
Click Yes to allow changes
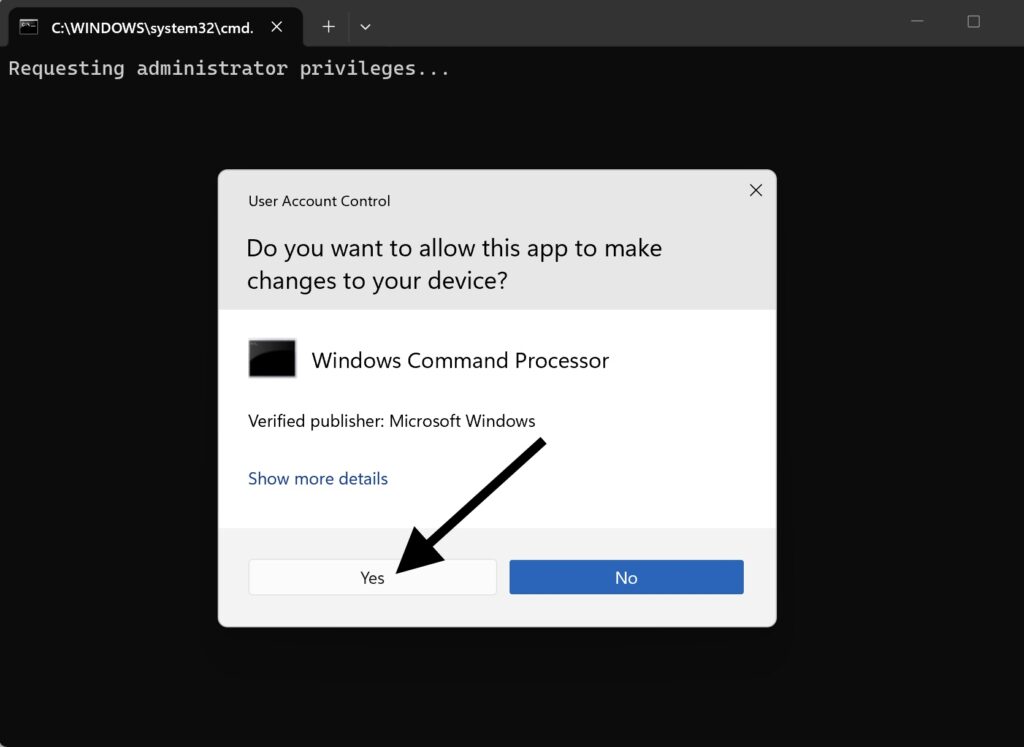click(372, 578)
